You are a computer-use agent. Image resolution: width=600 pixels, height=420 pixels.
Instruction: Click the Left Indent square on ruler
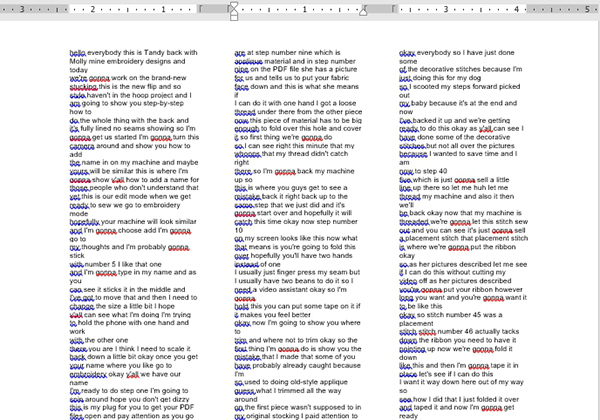234,18
